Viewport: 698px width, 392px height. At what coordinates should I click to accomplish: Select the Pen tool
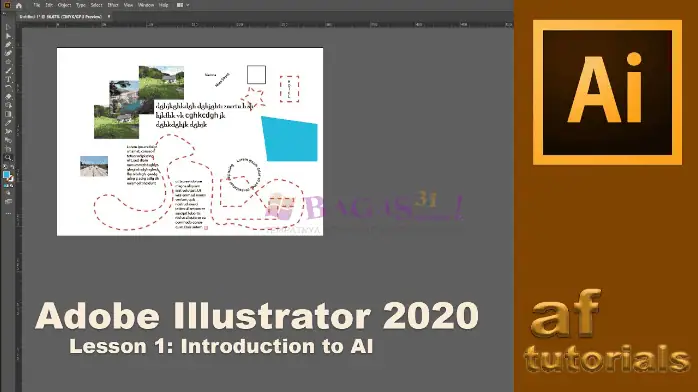8,45
